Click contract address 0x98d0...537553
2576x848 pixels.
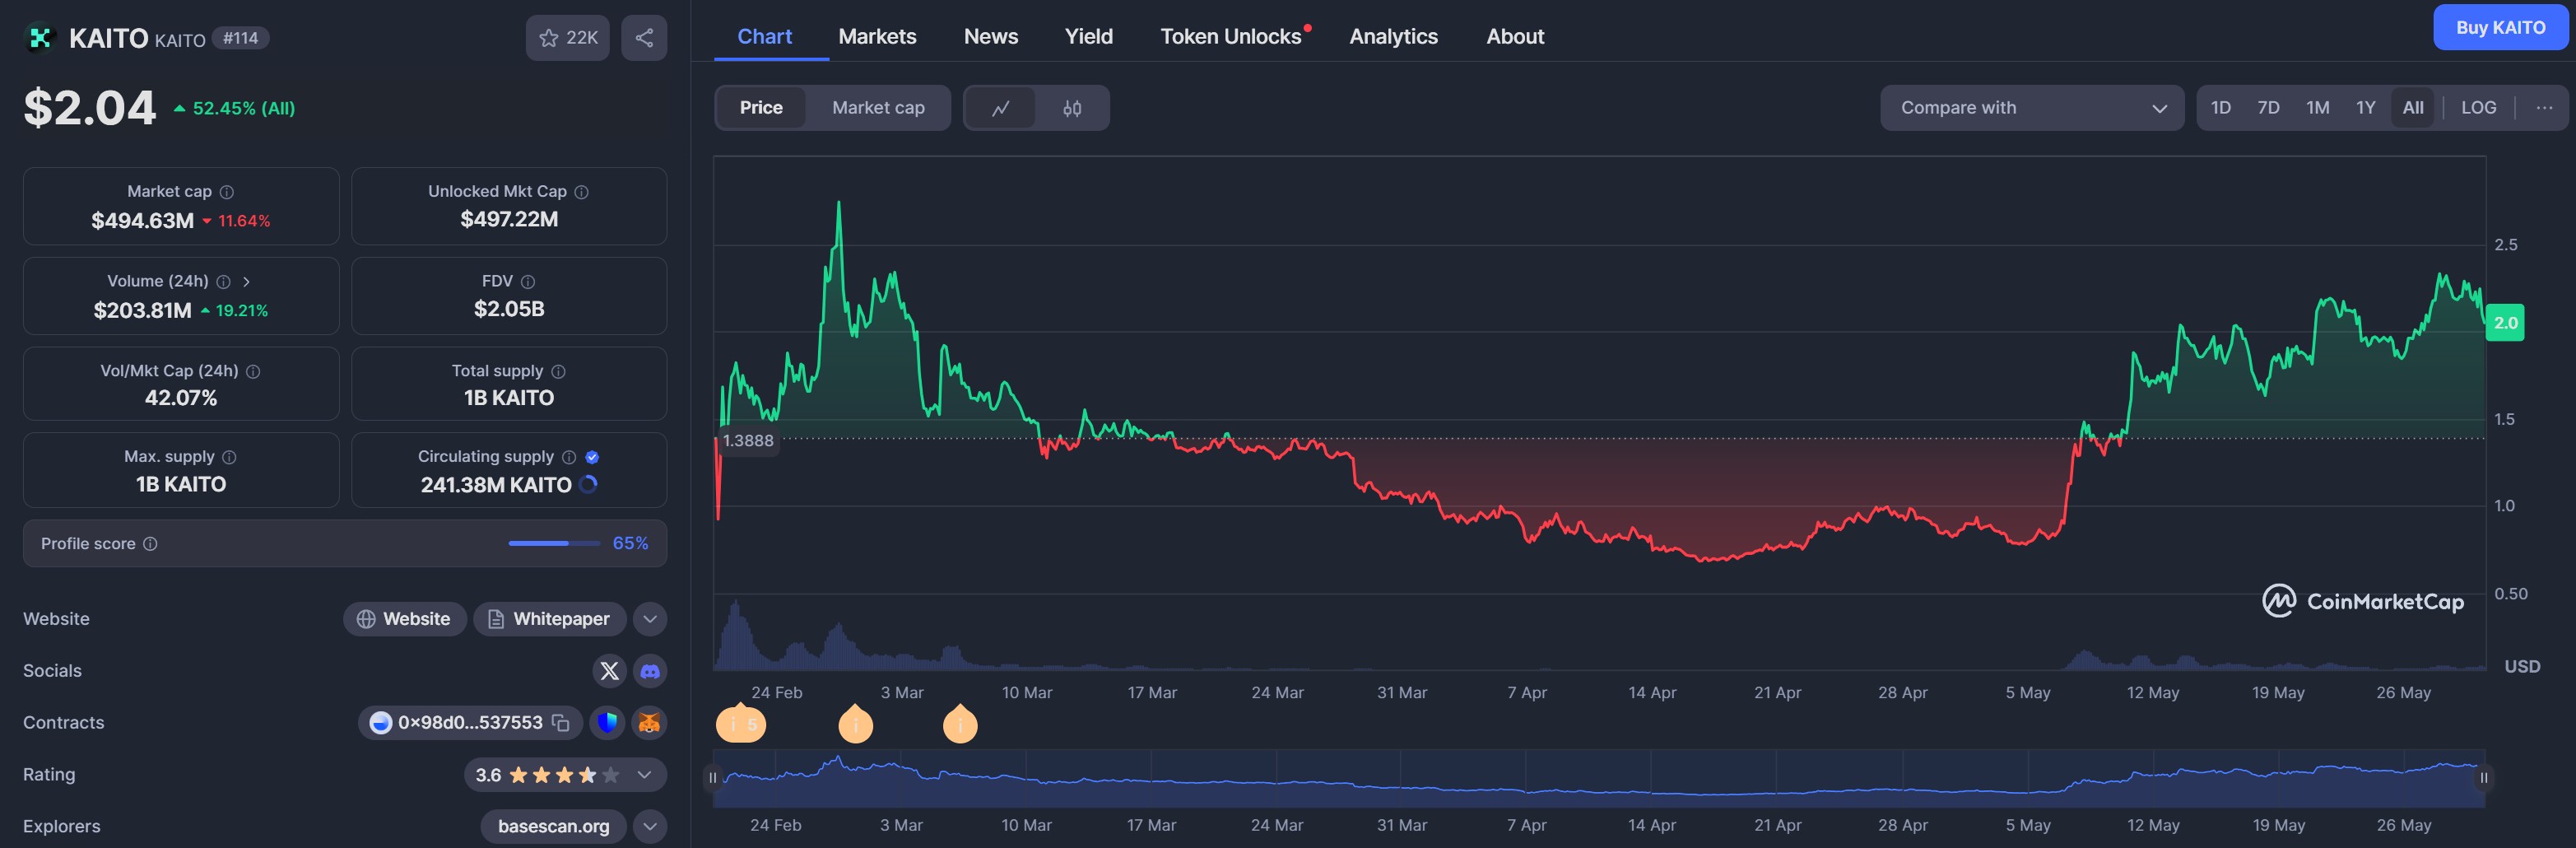click(x=470, y=723)
